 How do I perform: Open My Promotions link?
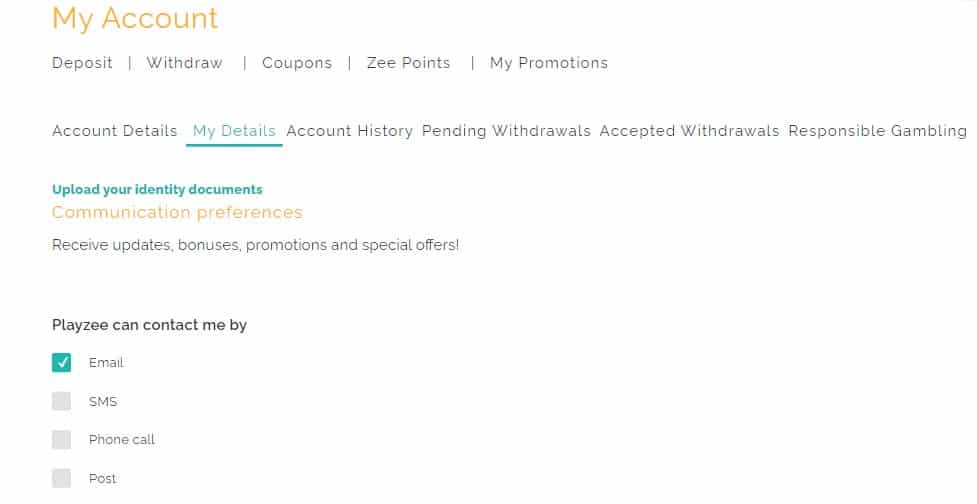(x=549, y=63)
